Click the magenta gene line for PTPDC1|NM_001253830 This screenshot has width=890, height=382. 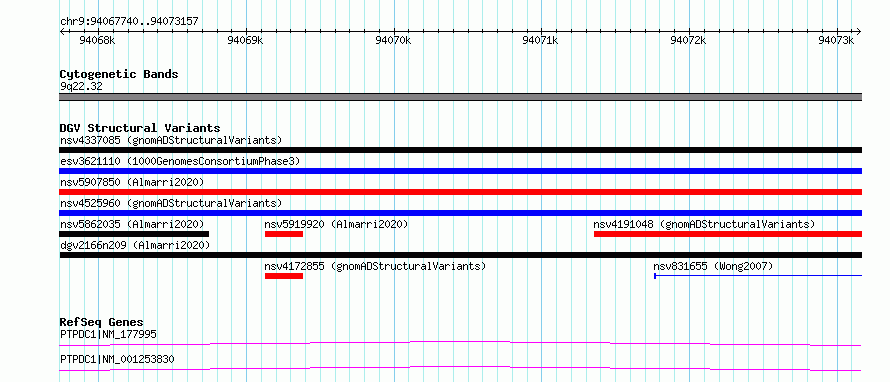[x=461, y=368]
